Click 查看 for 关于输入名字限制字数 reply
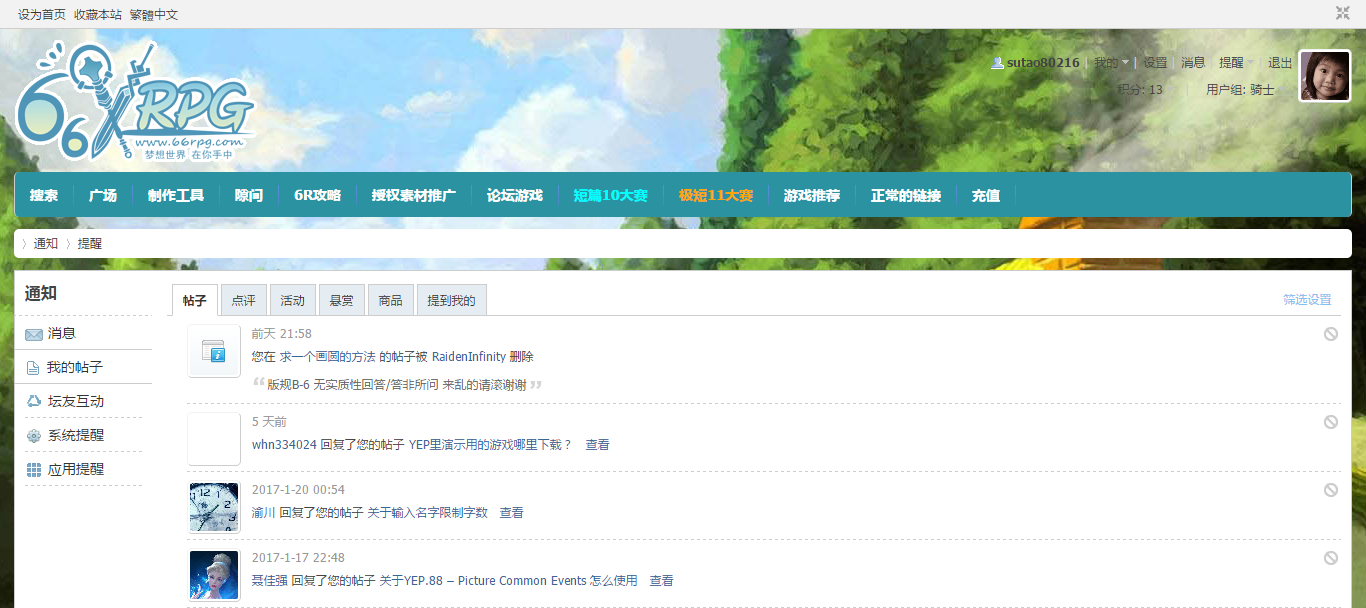Image resolution: width=1366 pixels, height=608 pixels. click(512, 513)
